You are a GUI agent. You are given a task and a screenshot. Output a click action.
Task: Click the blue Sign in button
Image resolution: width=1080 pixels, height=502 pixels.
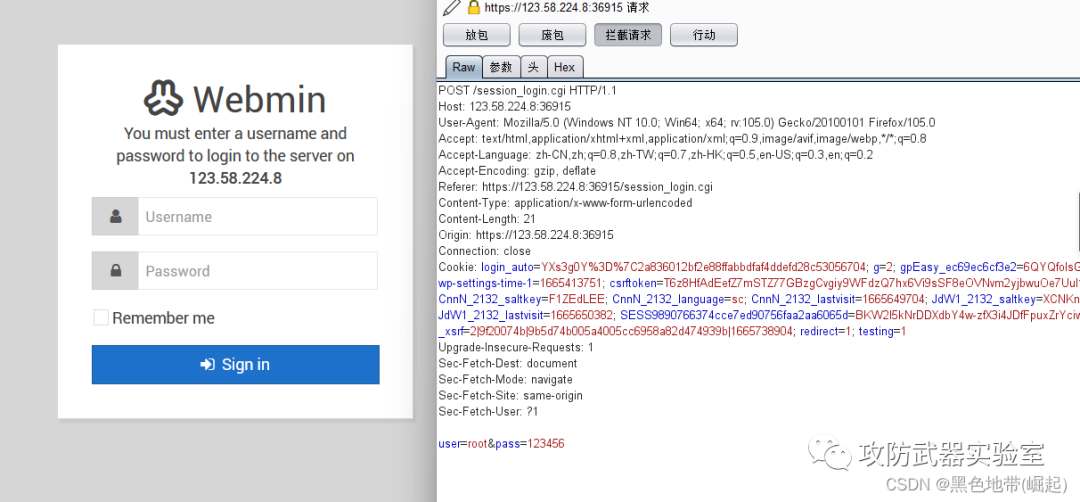point(236,364)
